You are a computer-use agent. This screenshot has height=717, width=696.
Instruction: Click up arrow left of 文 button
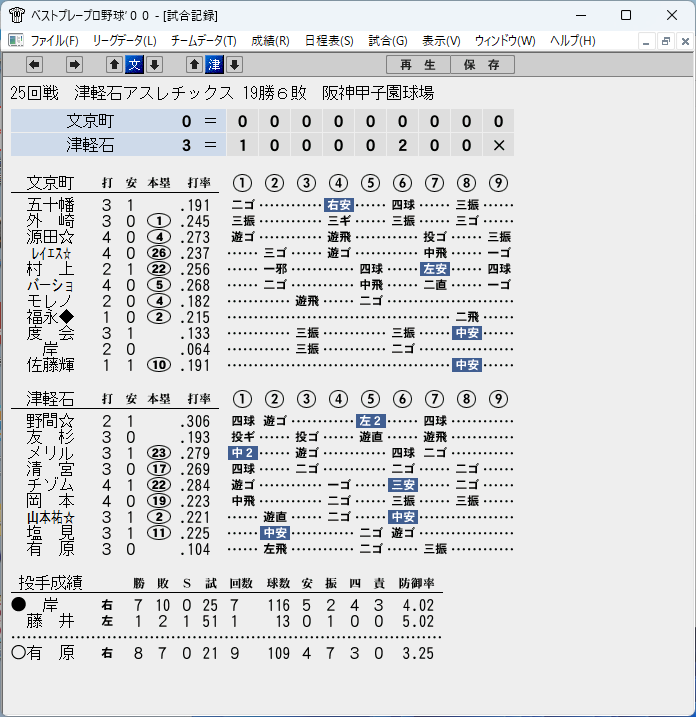coord(114,64)
